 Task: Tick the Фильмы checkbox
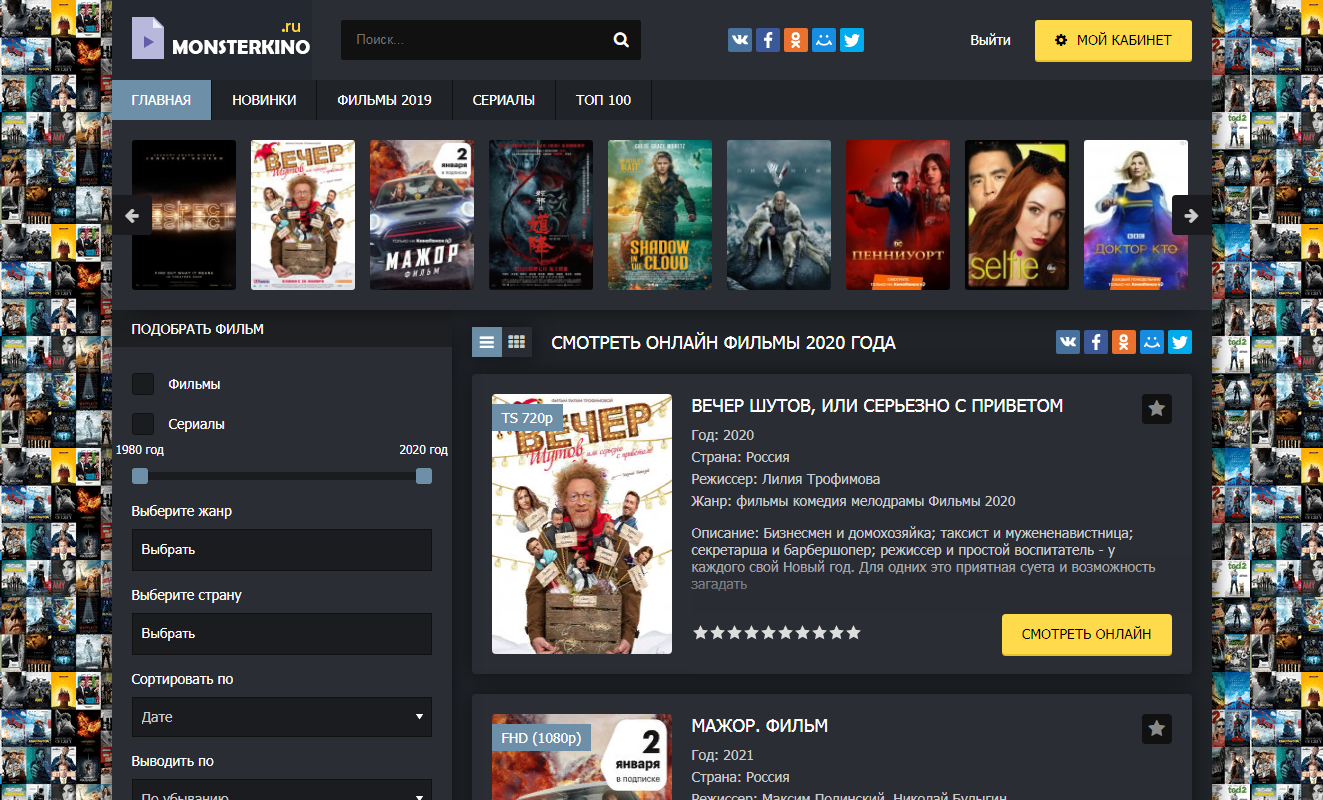pyautogui.click(x=143, y=384)
